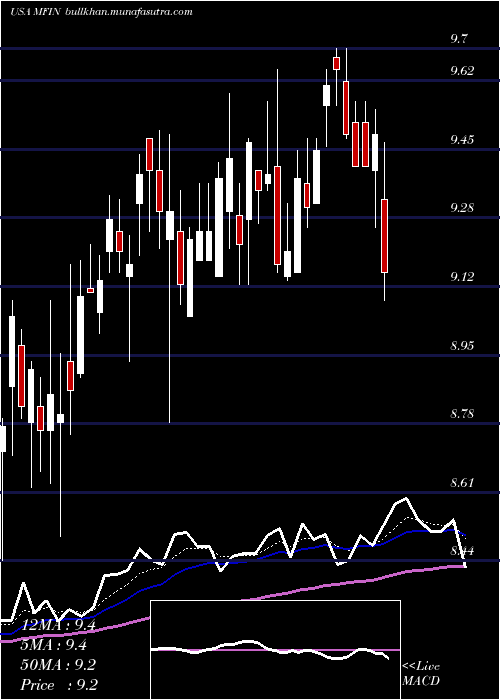
Task: Click the 9.45 price axis label
Action: [464, 139]
